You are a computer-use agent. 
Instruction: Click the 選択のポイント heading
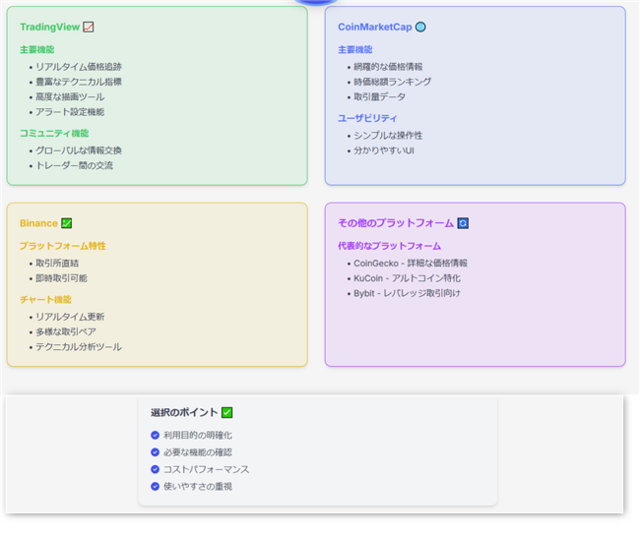[x=184, y=413]
